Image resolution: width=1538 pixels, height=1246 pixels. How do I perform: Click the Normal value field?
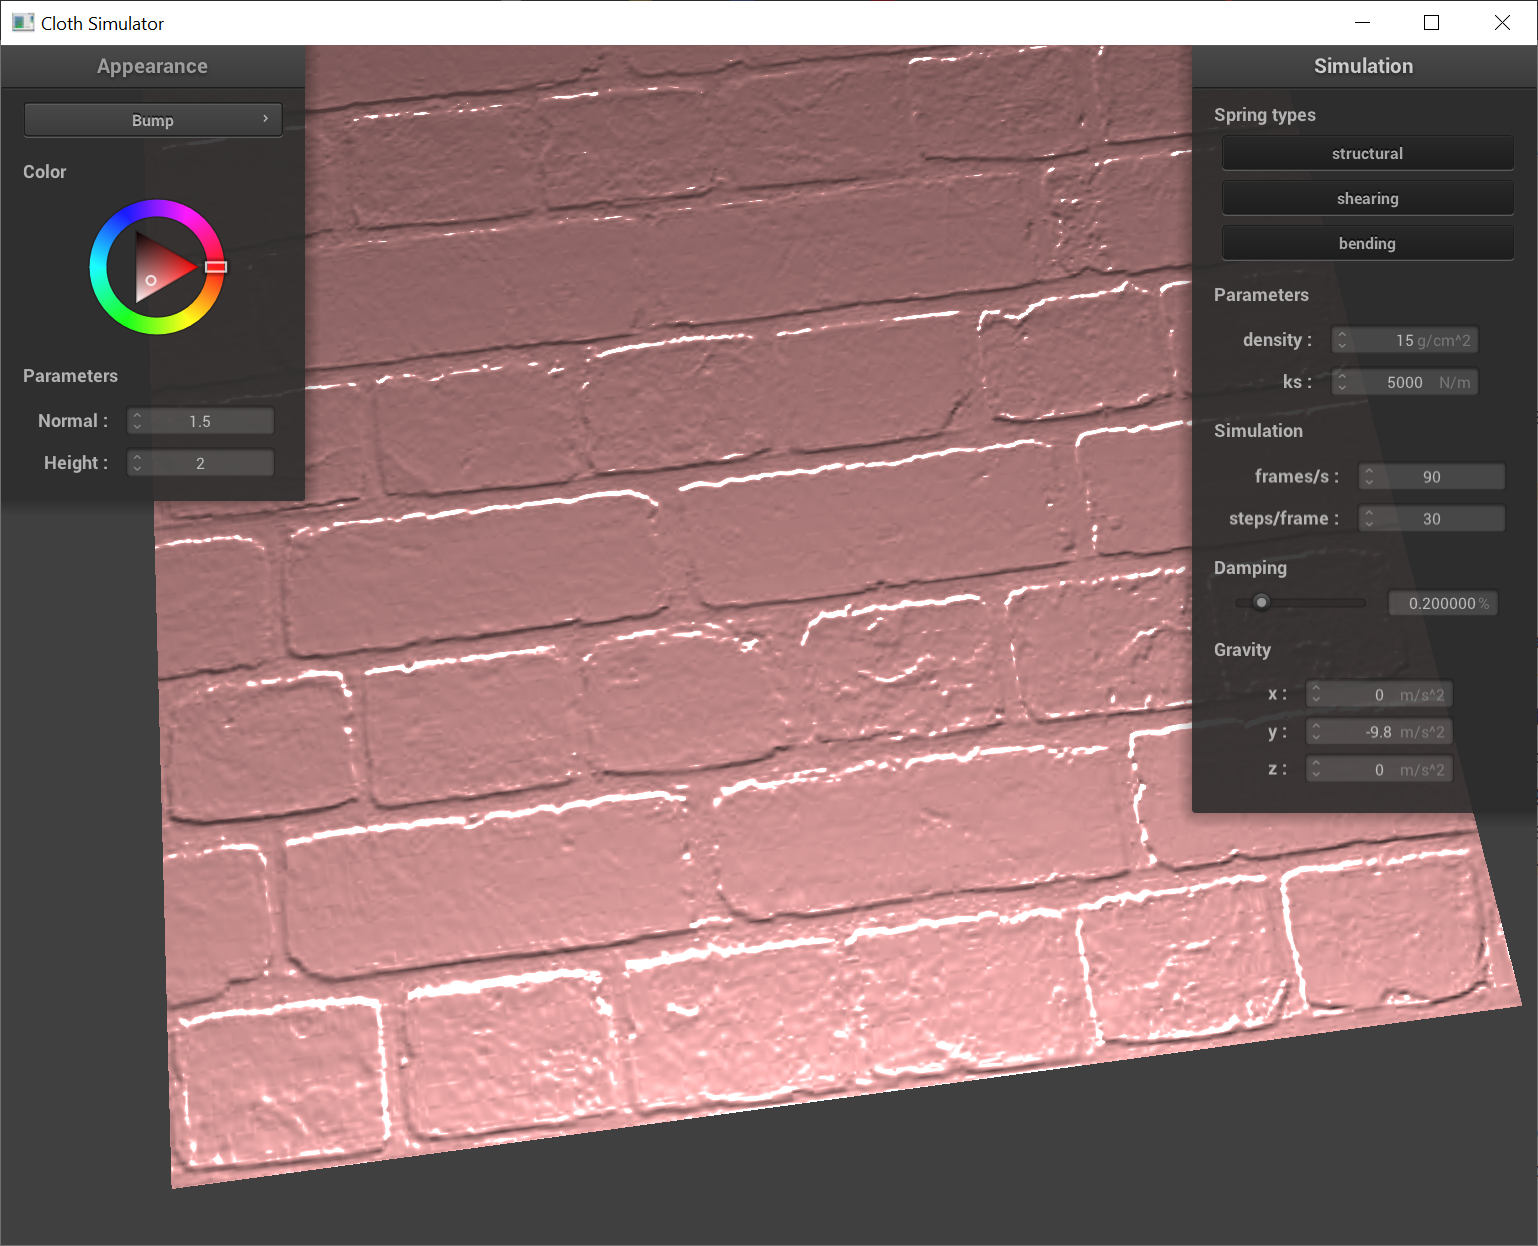200,421
